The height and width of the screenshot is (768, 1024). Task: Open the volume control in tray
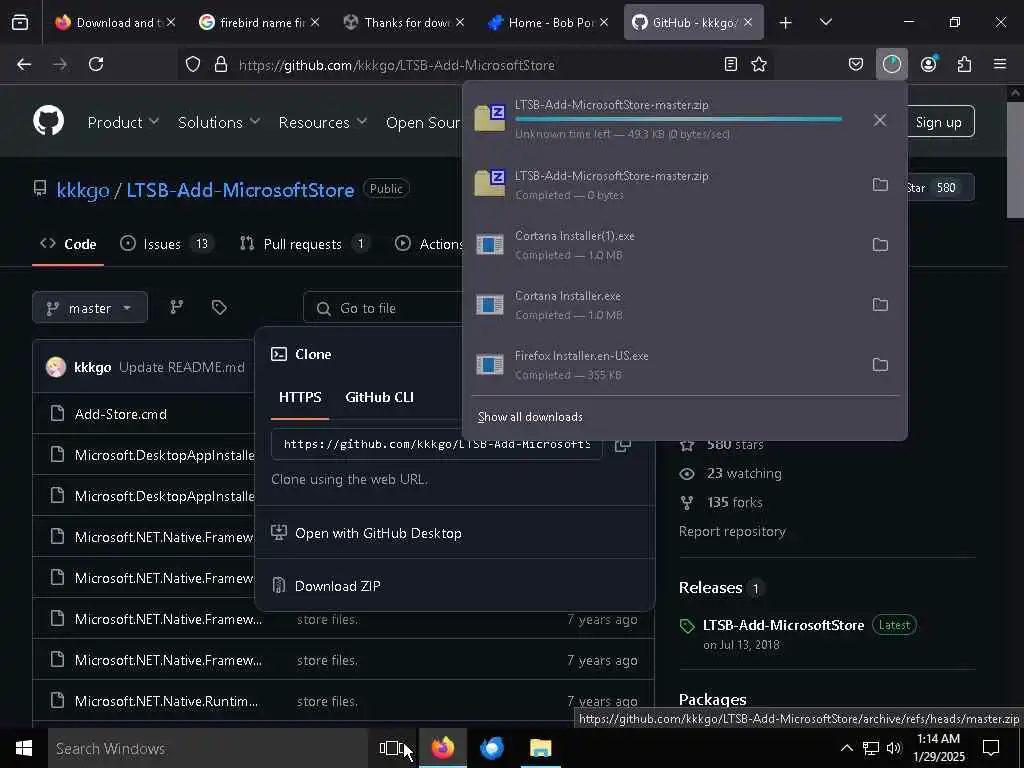894,748
